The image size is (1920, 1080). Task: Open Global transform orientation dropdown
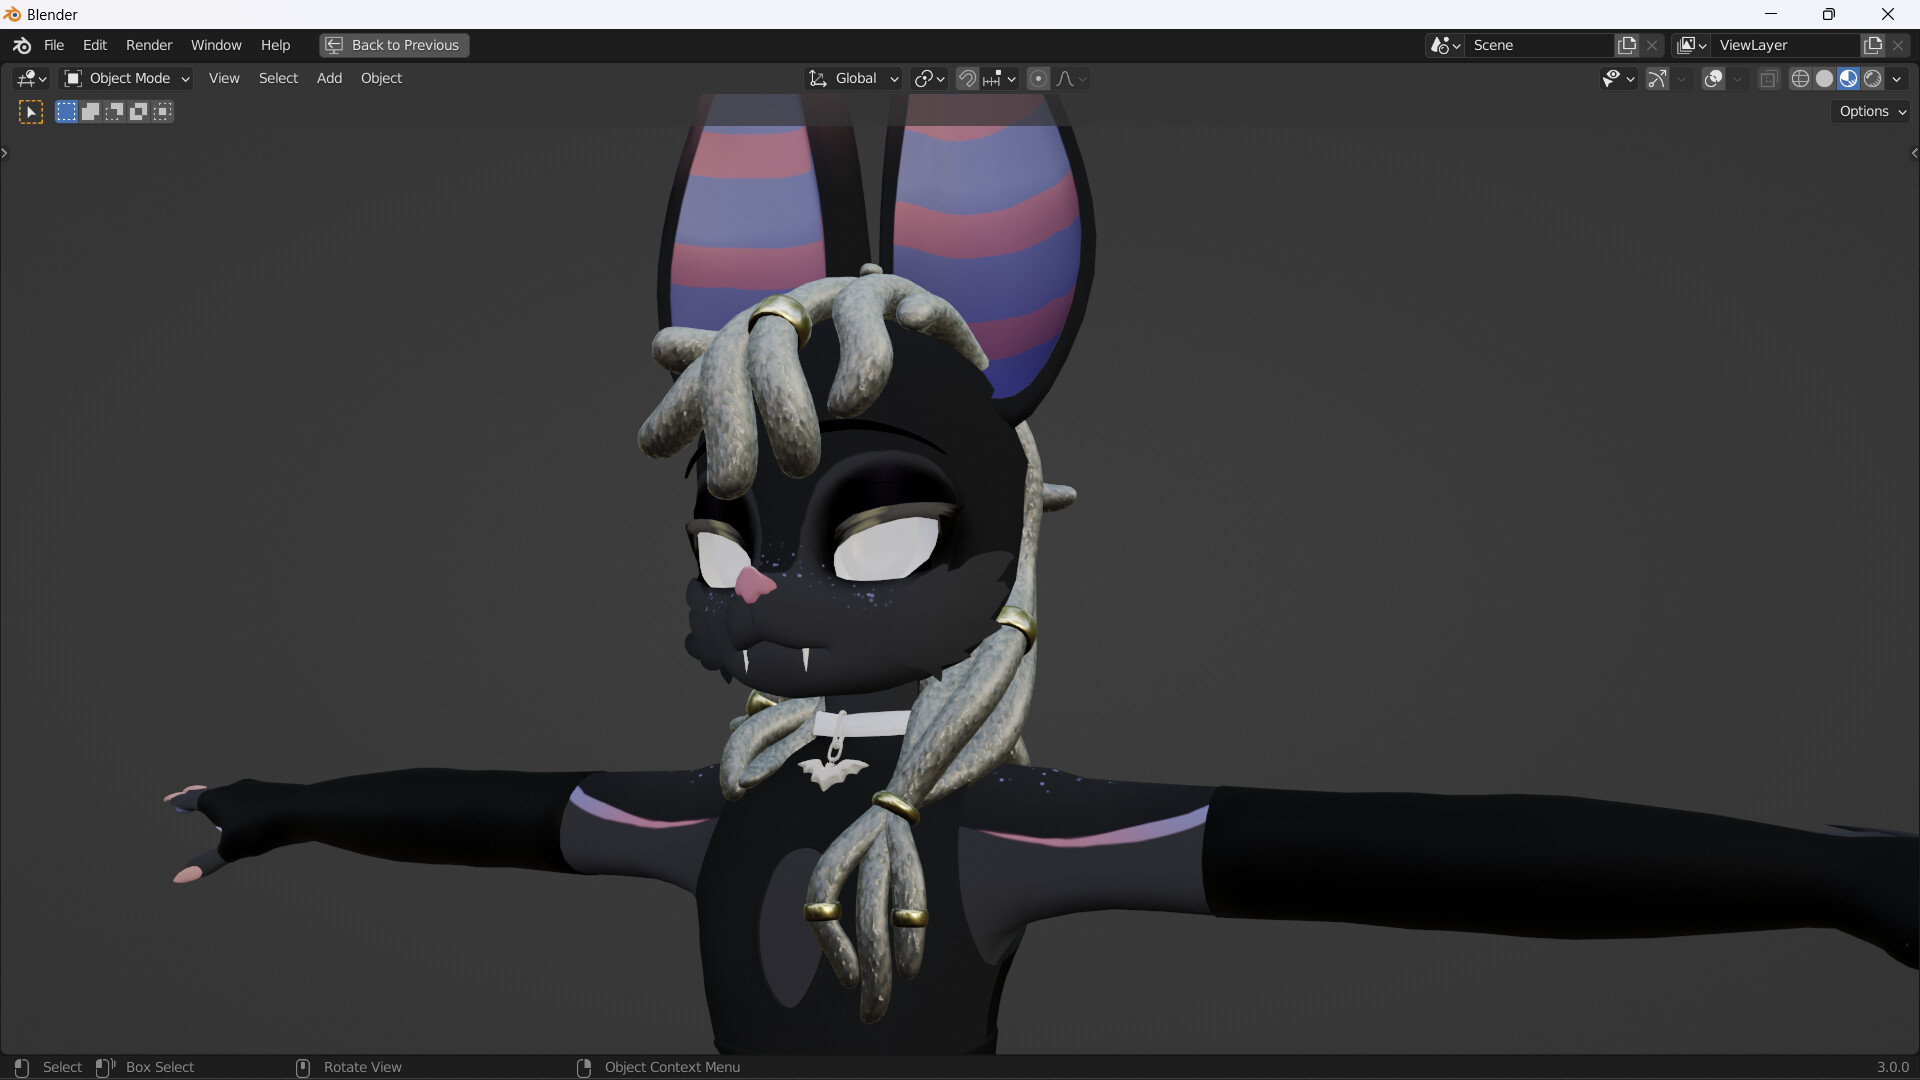854,78
